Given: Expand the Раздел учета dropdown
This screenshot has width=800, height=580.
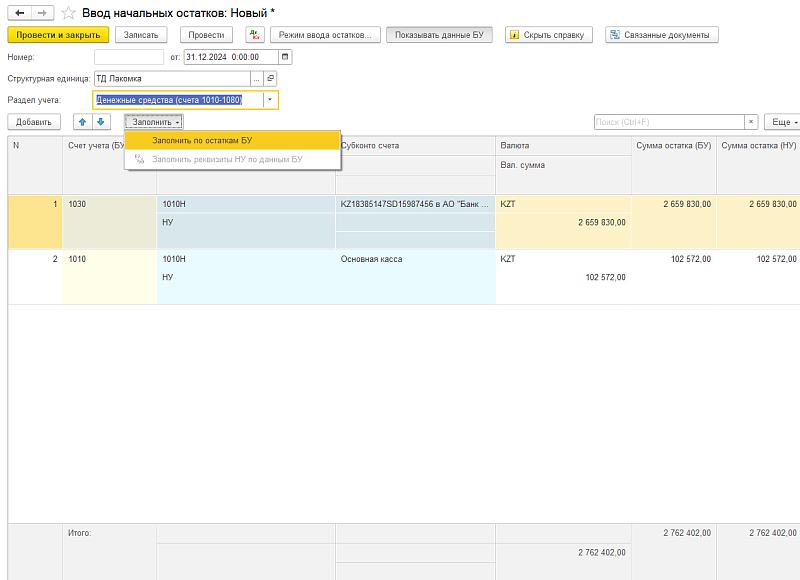Looking at the screenshot, I should (x=270, y=100).
